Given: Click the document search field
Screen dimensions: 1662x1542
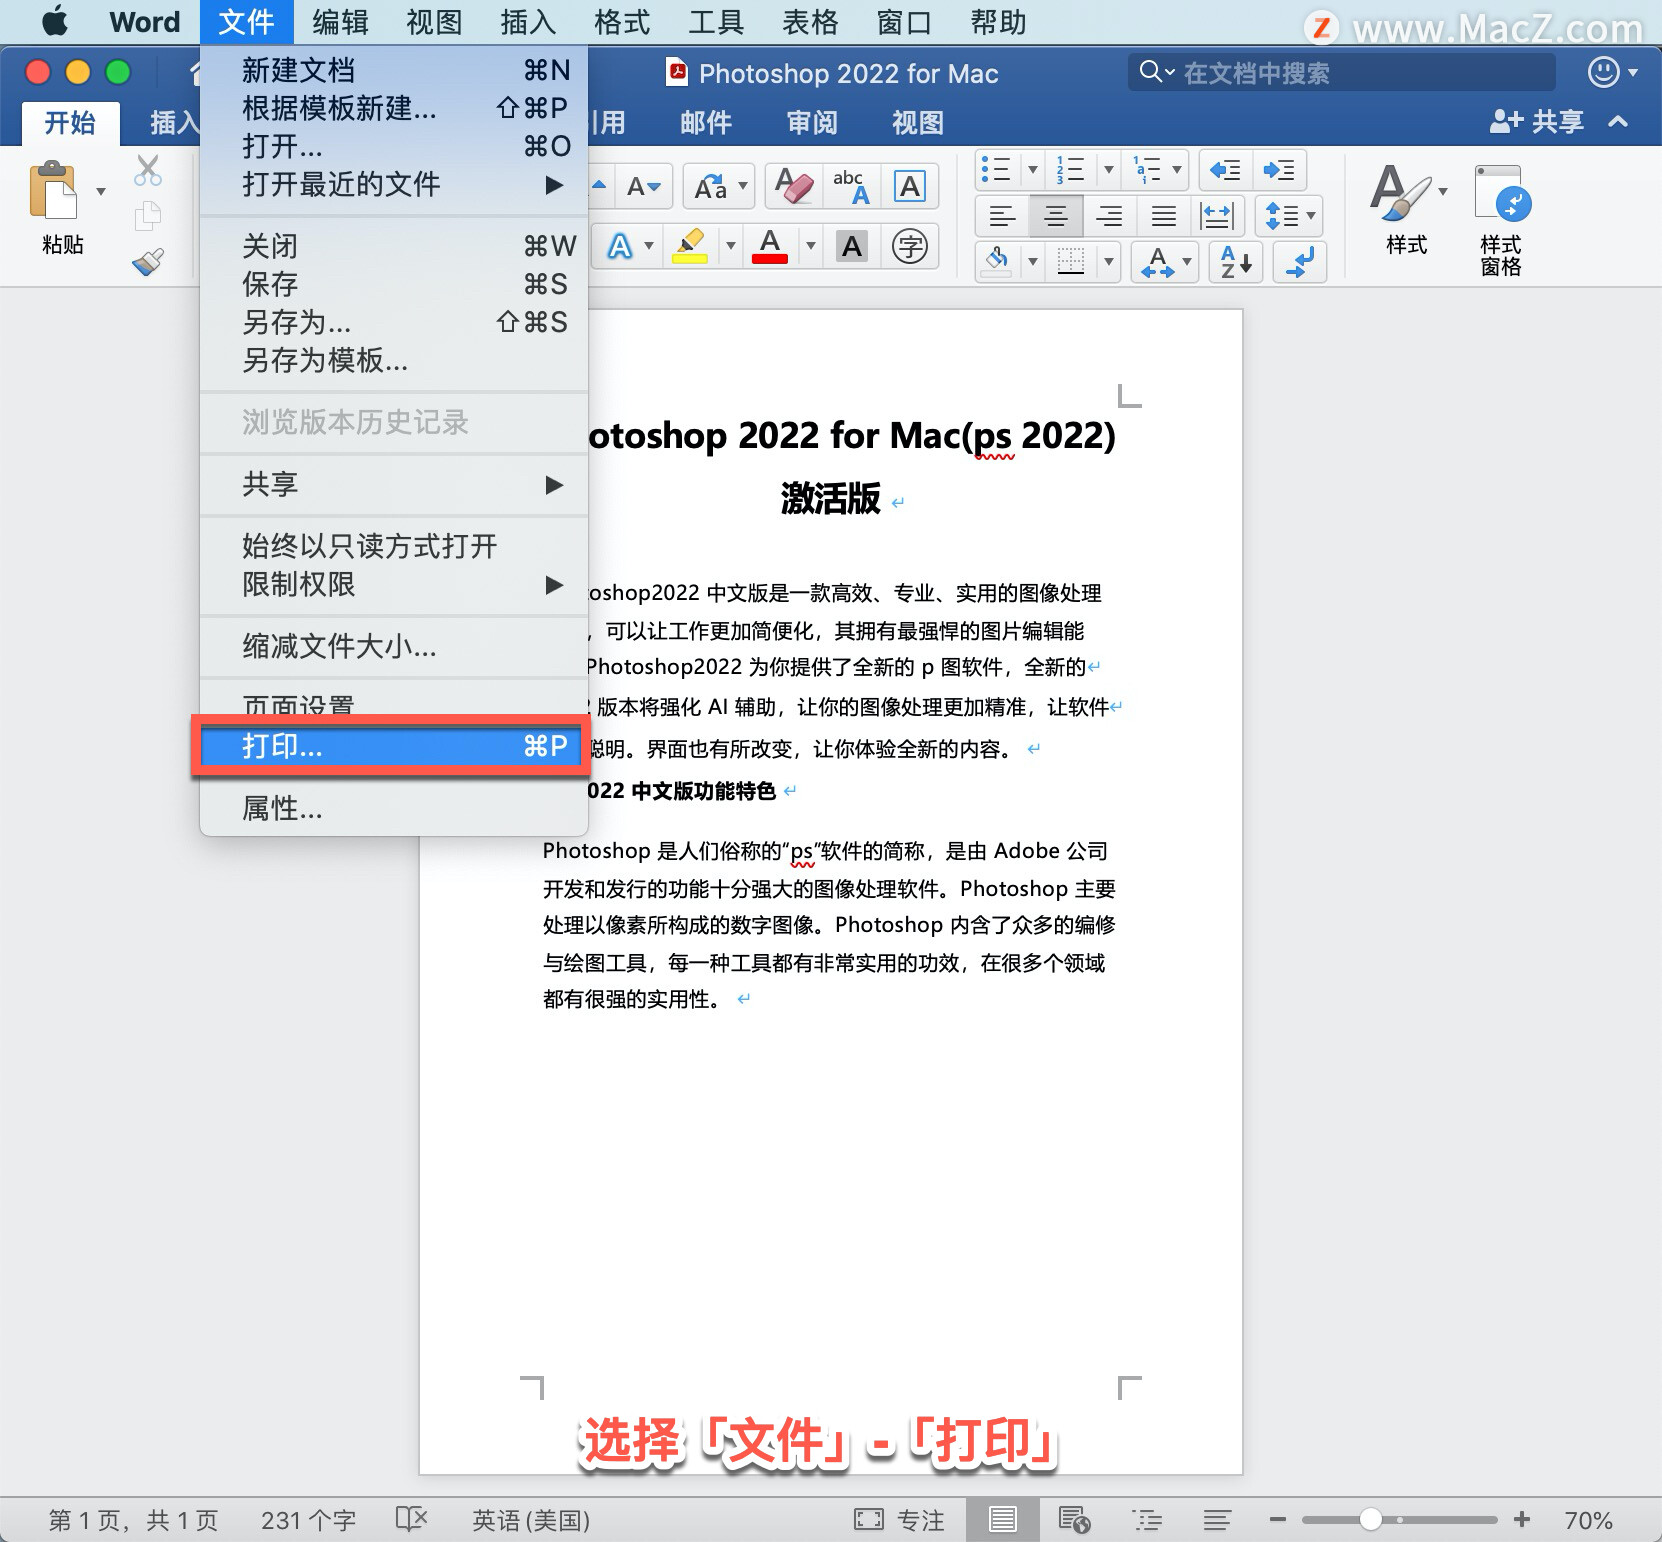Looking at the screenshot, I should 1342,72.
